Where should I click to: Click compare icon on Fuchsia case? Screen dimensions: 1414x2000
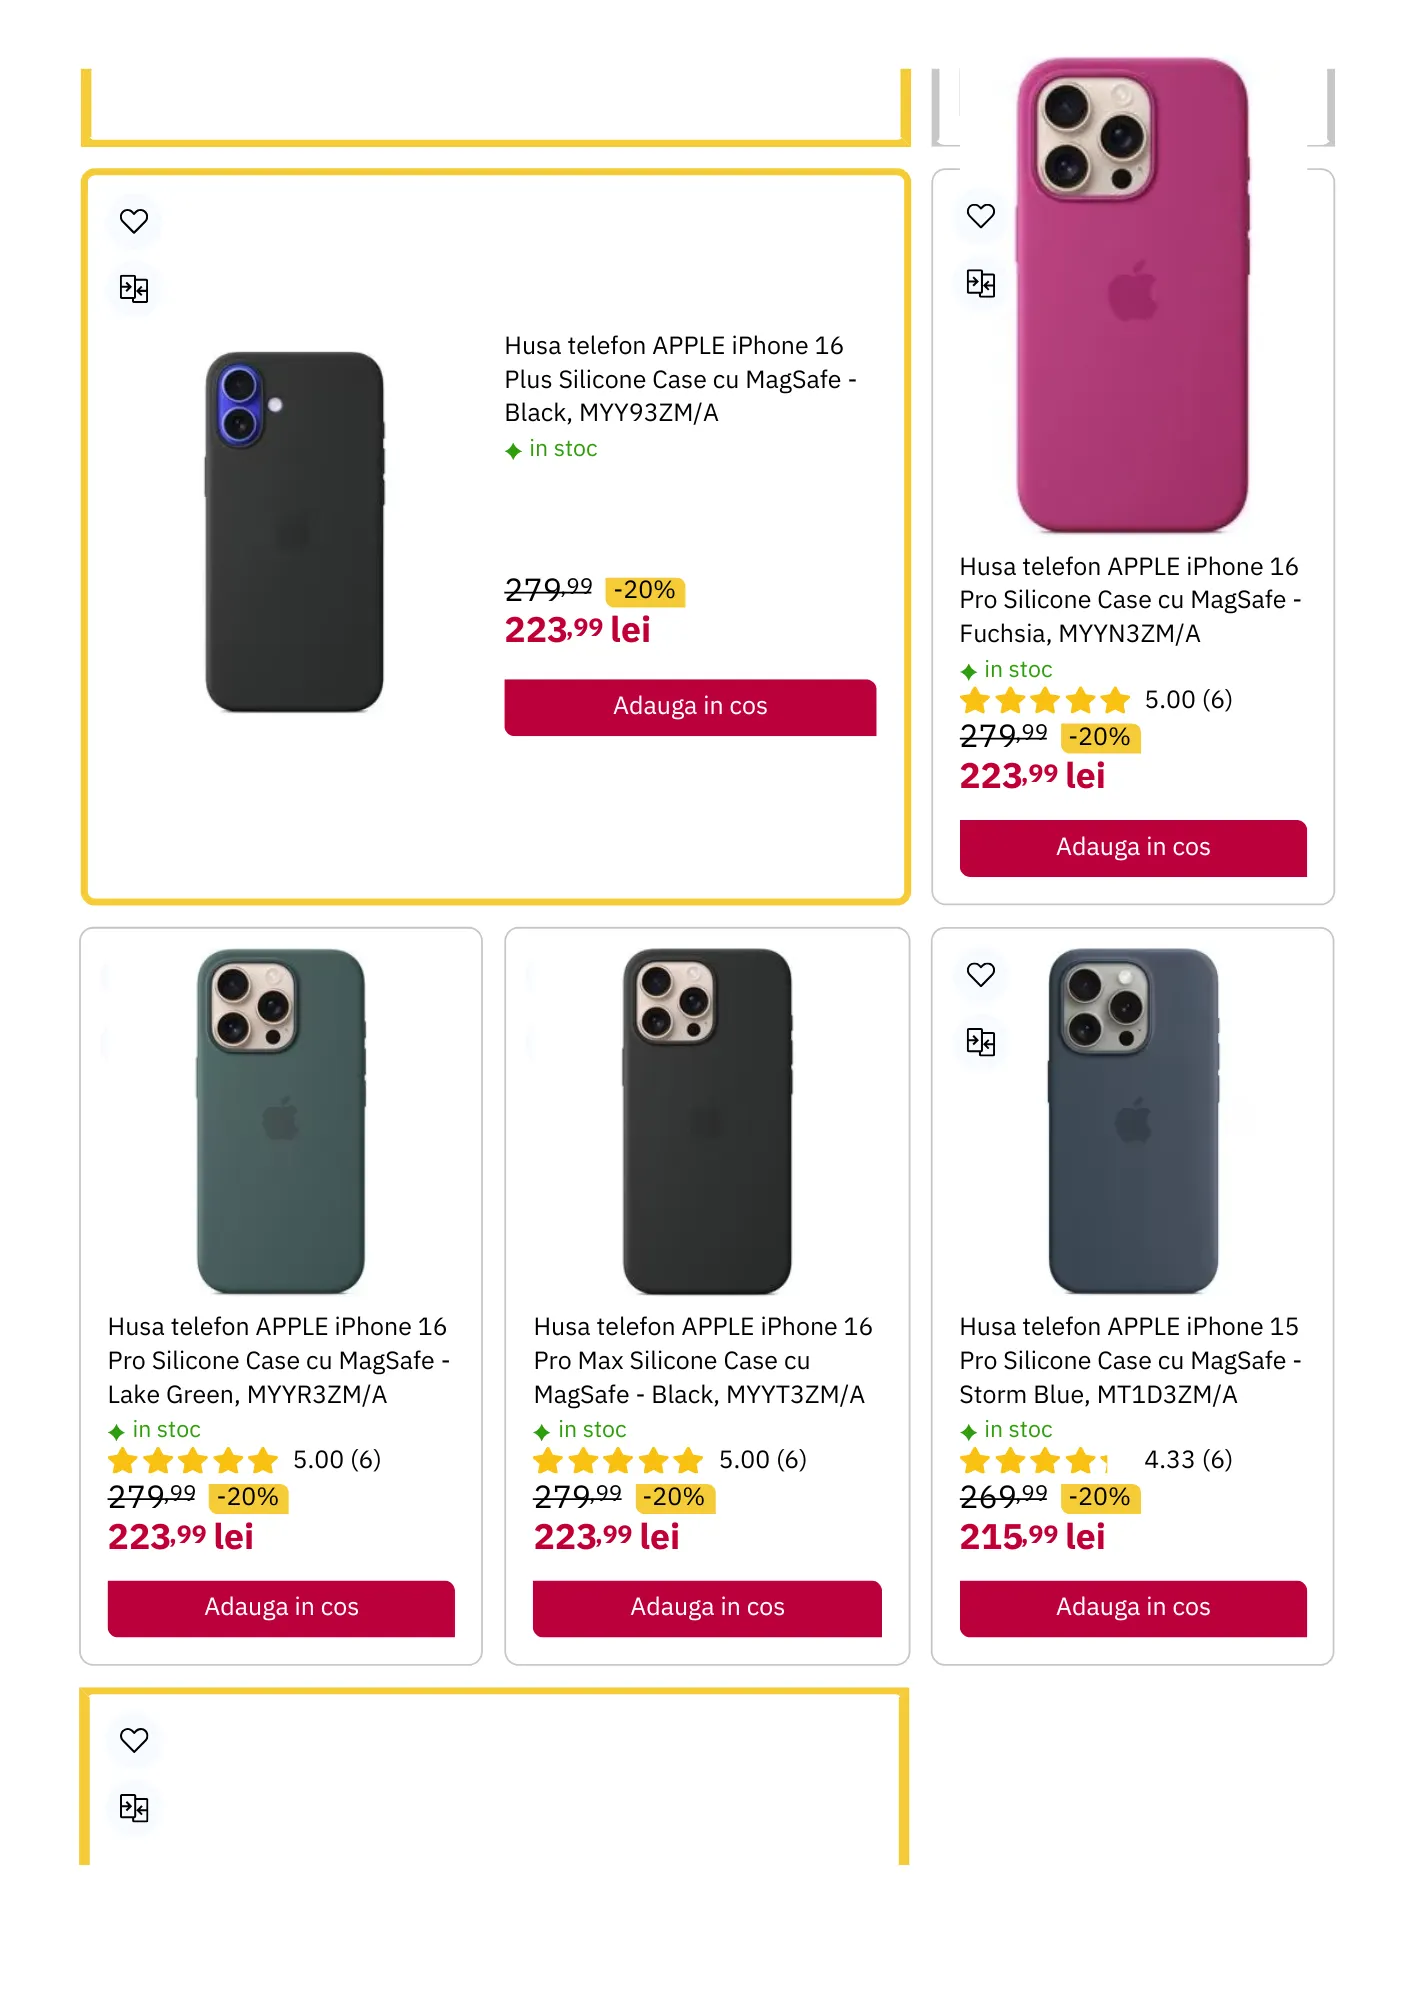pyautogui.click(x=981, y=284)
